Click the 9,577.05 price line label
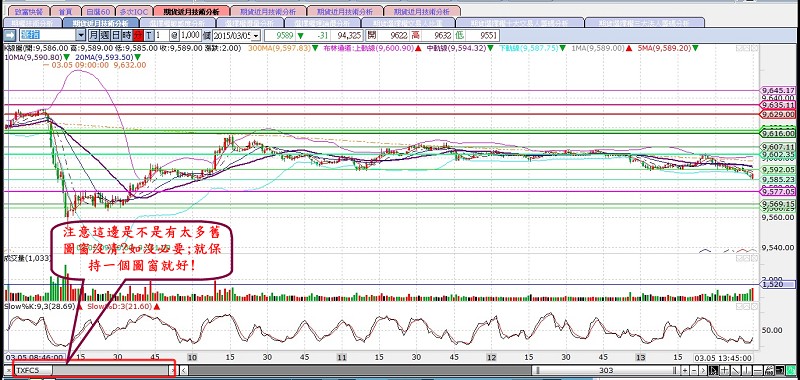The height and width of the screenshot is (380, 800). 778,192
